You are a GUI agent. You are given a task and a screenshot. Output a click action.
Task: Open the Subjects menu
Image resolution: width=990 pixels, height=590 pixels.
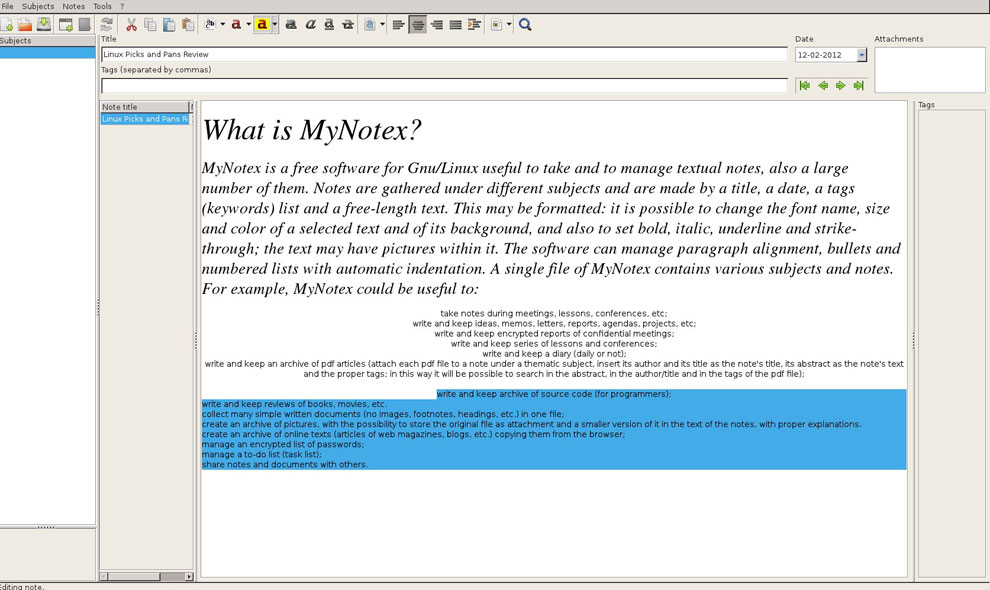coord(38,6)
